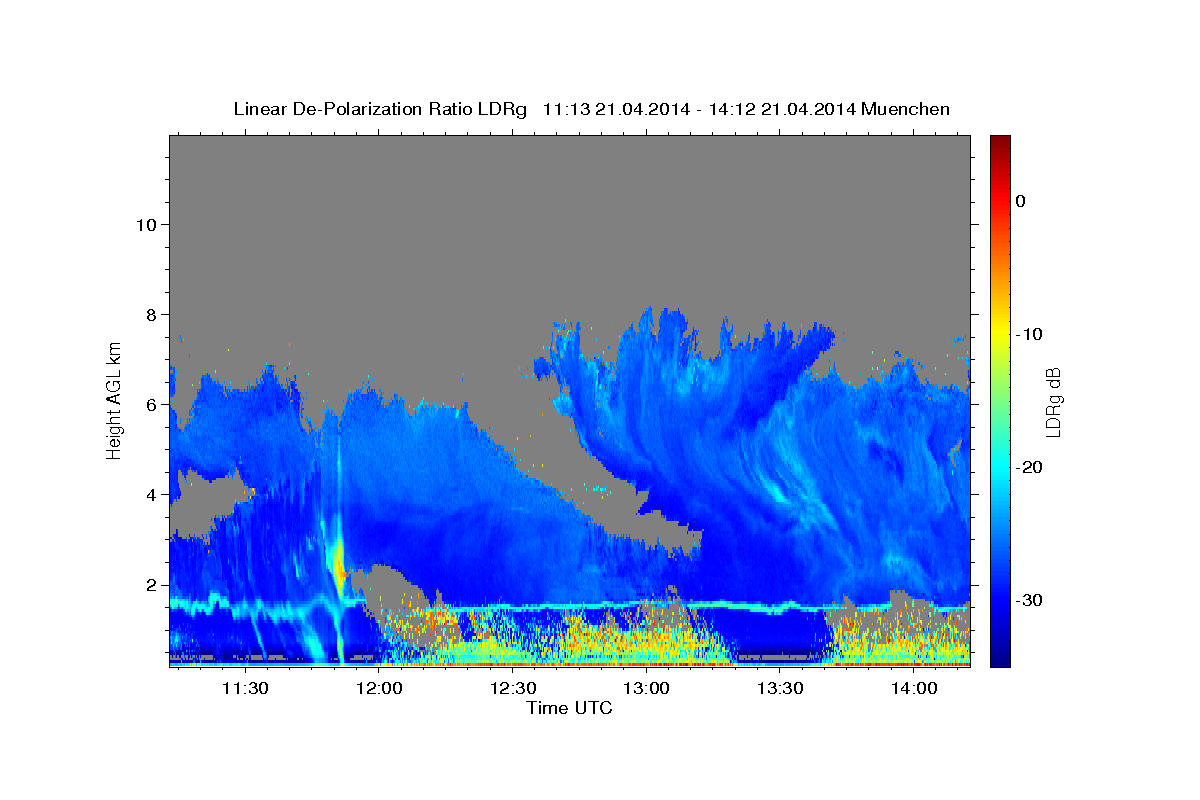
Task: Click the colorbar label -10
Action: click(x=1029, y=334)
